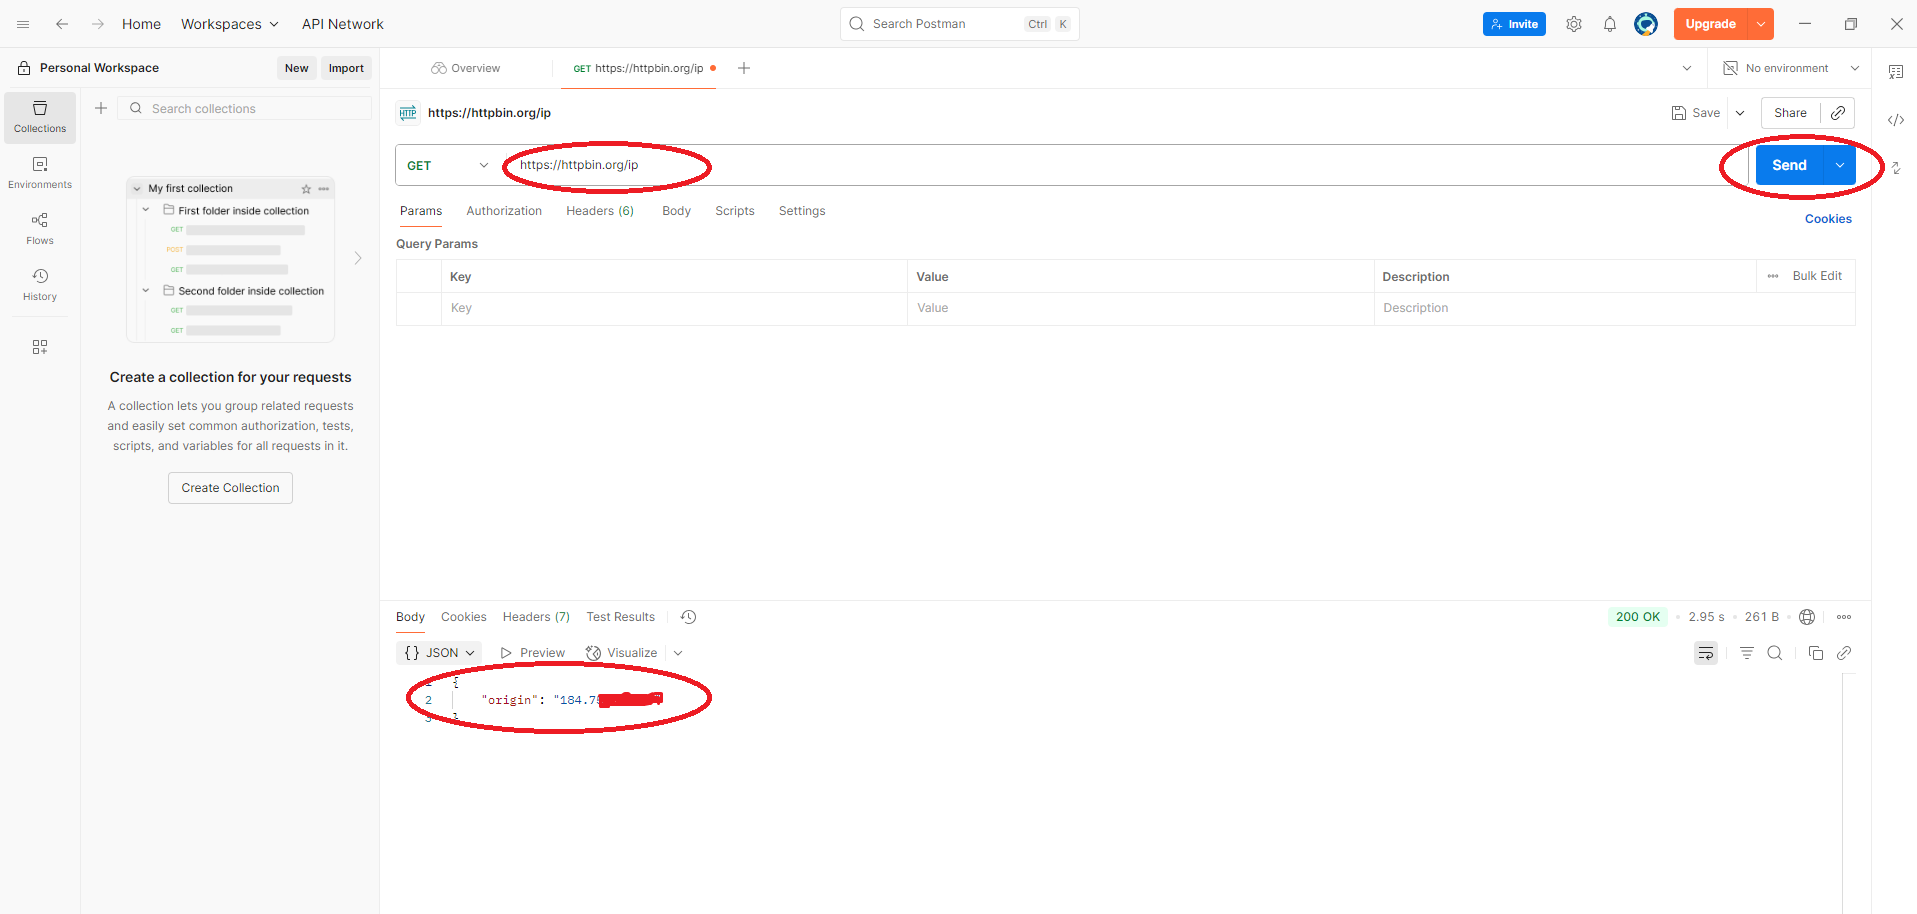
Task: Switch to the Headers (6) request tab
Action: 600,211
